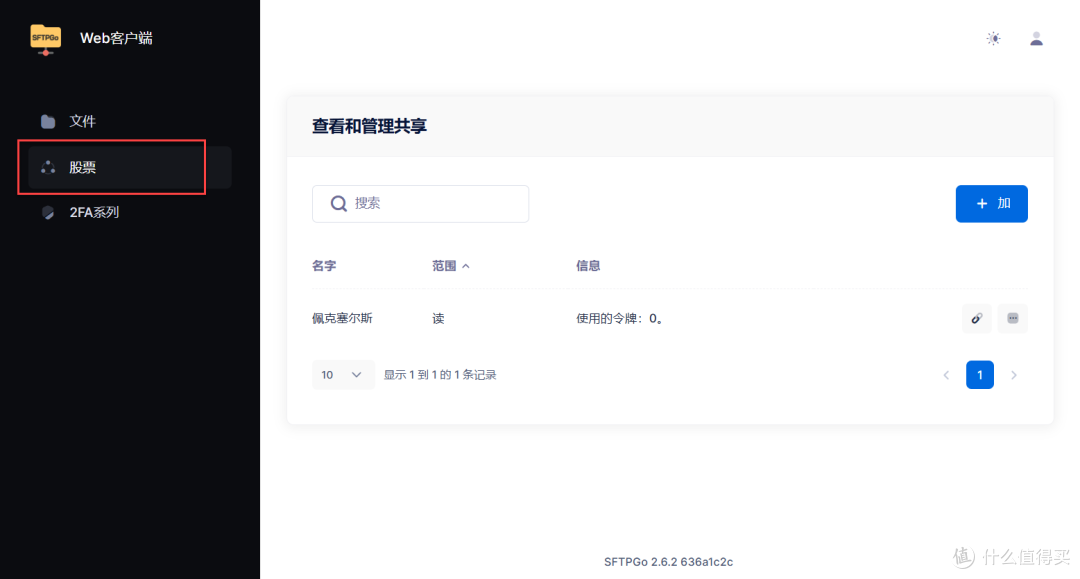
Task: Click the shield icon beside 2FA系列
Action: 48,213
